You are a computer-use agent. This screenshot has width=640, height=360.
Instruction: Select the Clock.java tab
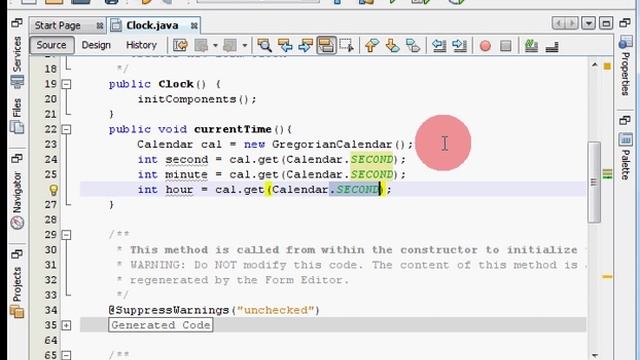(152, 25)
